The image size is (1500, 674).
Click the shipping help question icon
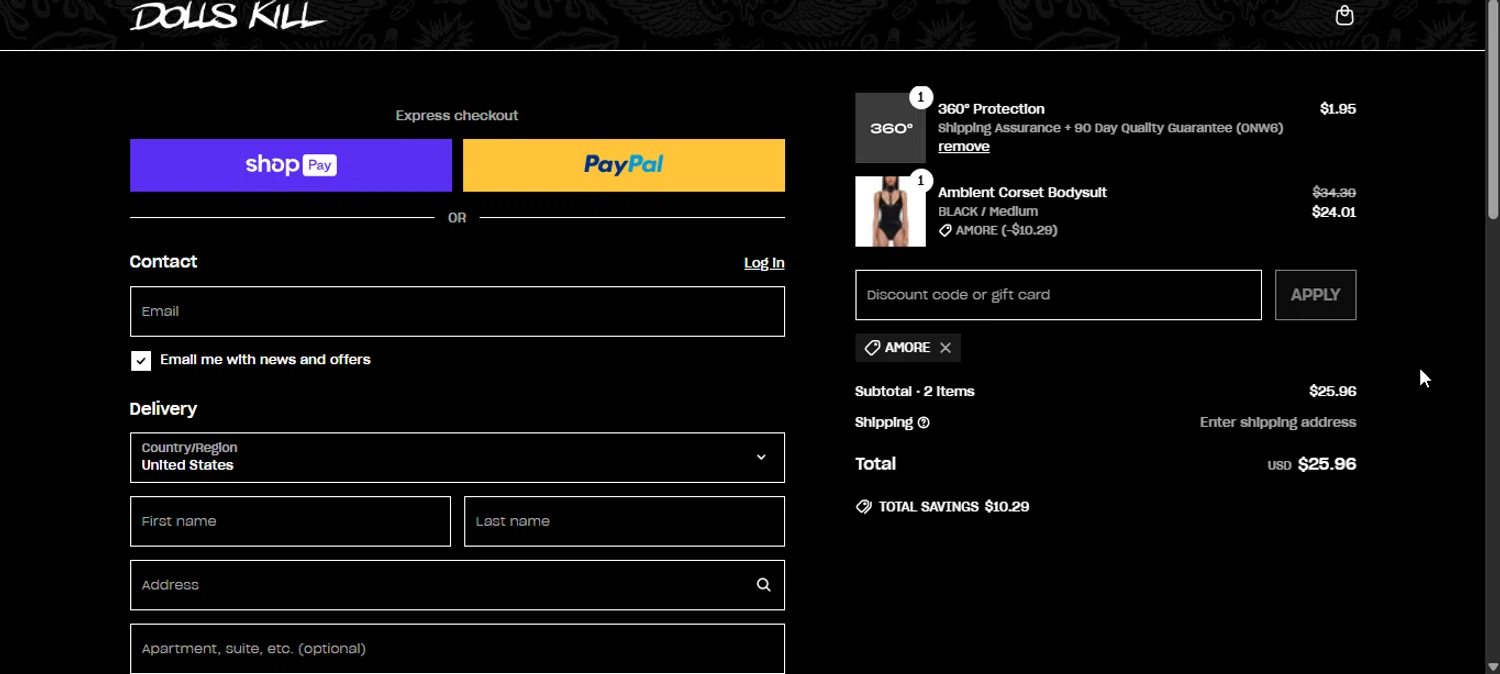click(923, 423)
